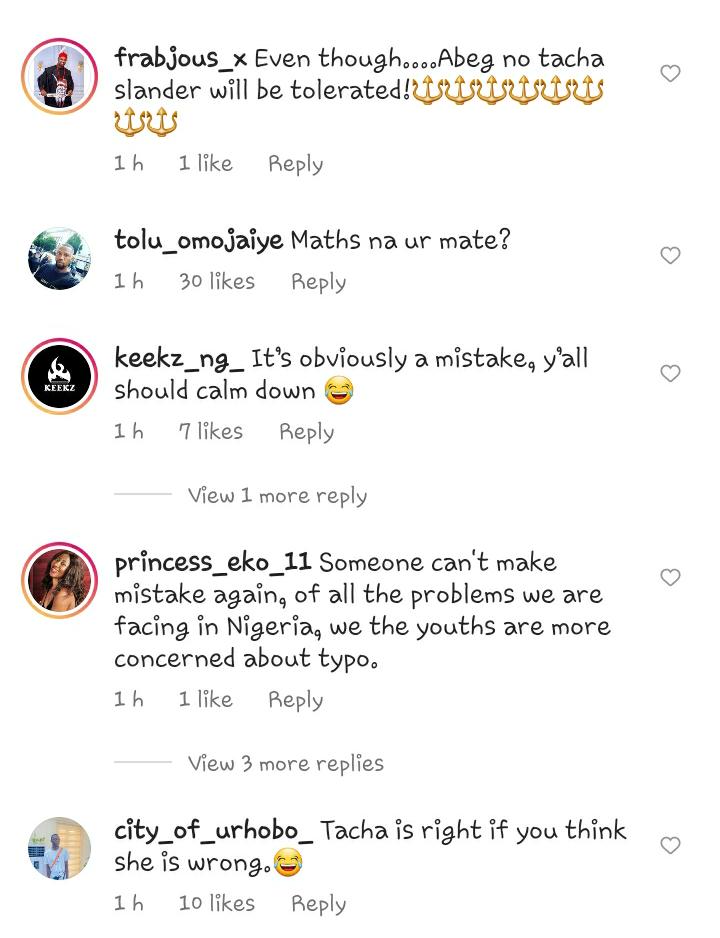Open the tolu_omojaiye username link
Image resolution: width=720 pixels, height=938 pixels.
point(198,240)
